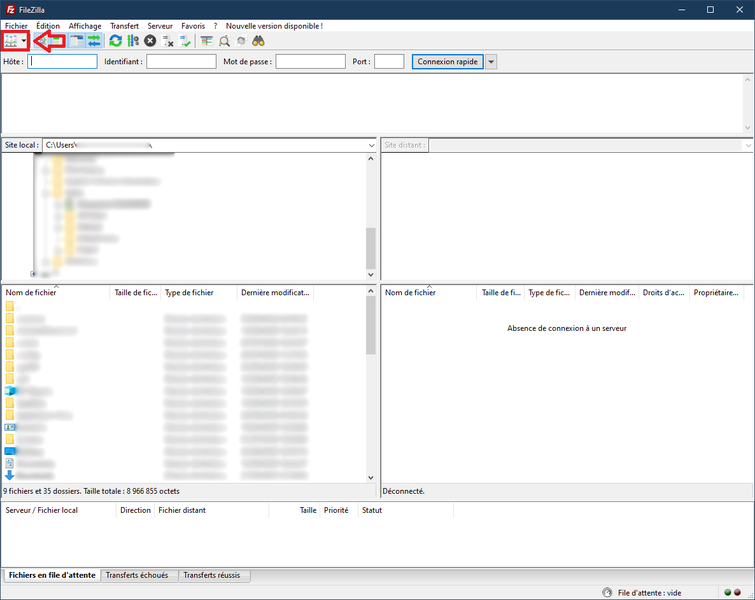Click the queue Serveur / Fichier local header

tap(59, 510)
